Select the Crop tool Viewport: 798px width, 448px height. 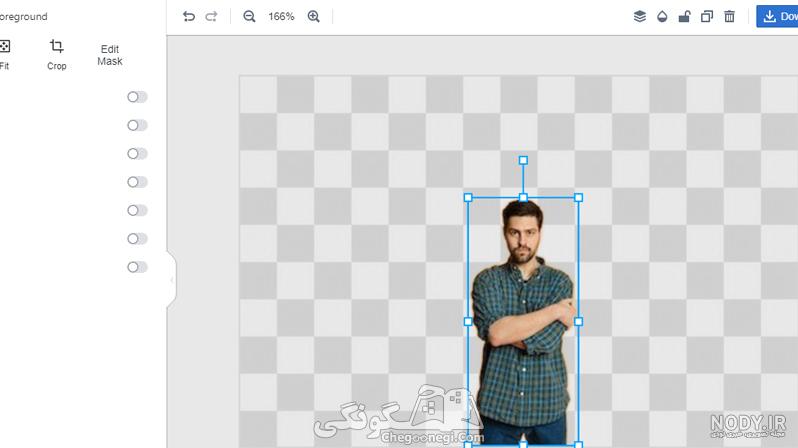click(56, 54)
